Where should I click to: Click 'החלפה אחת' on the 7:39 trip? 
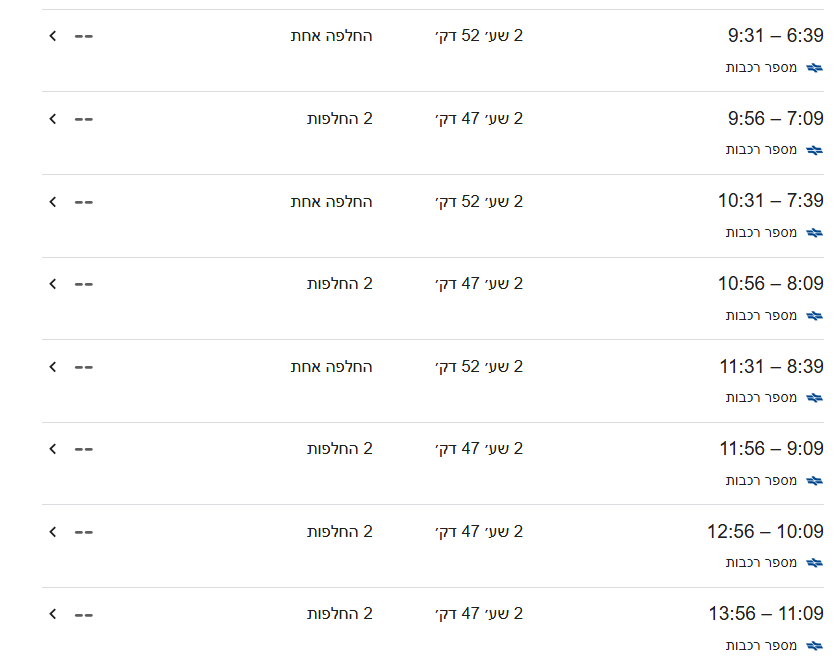(332, 201)
